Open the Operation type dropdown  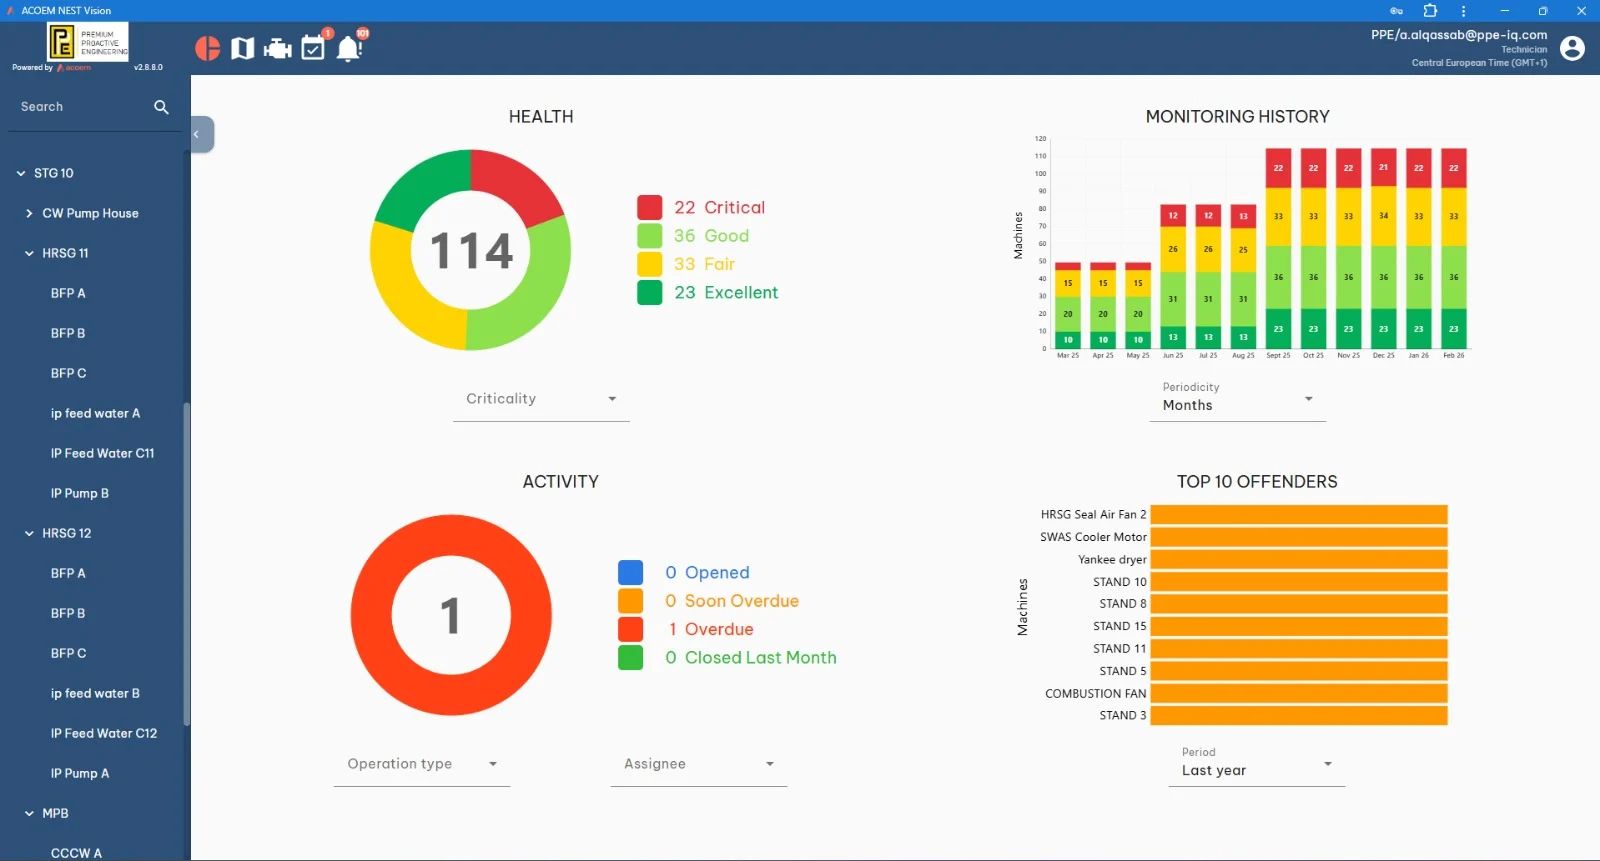click(x=422, y=764)
